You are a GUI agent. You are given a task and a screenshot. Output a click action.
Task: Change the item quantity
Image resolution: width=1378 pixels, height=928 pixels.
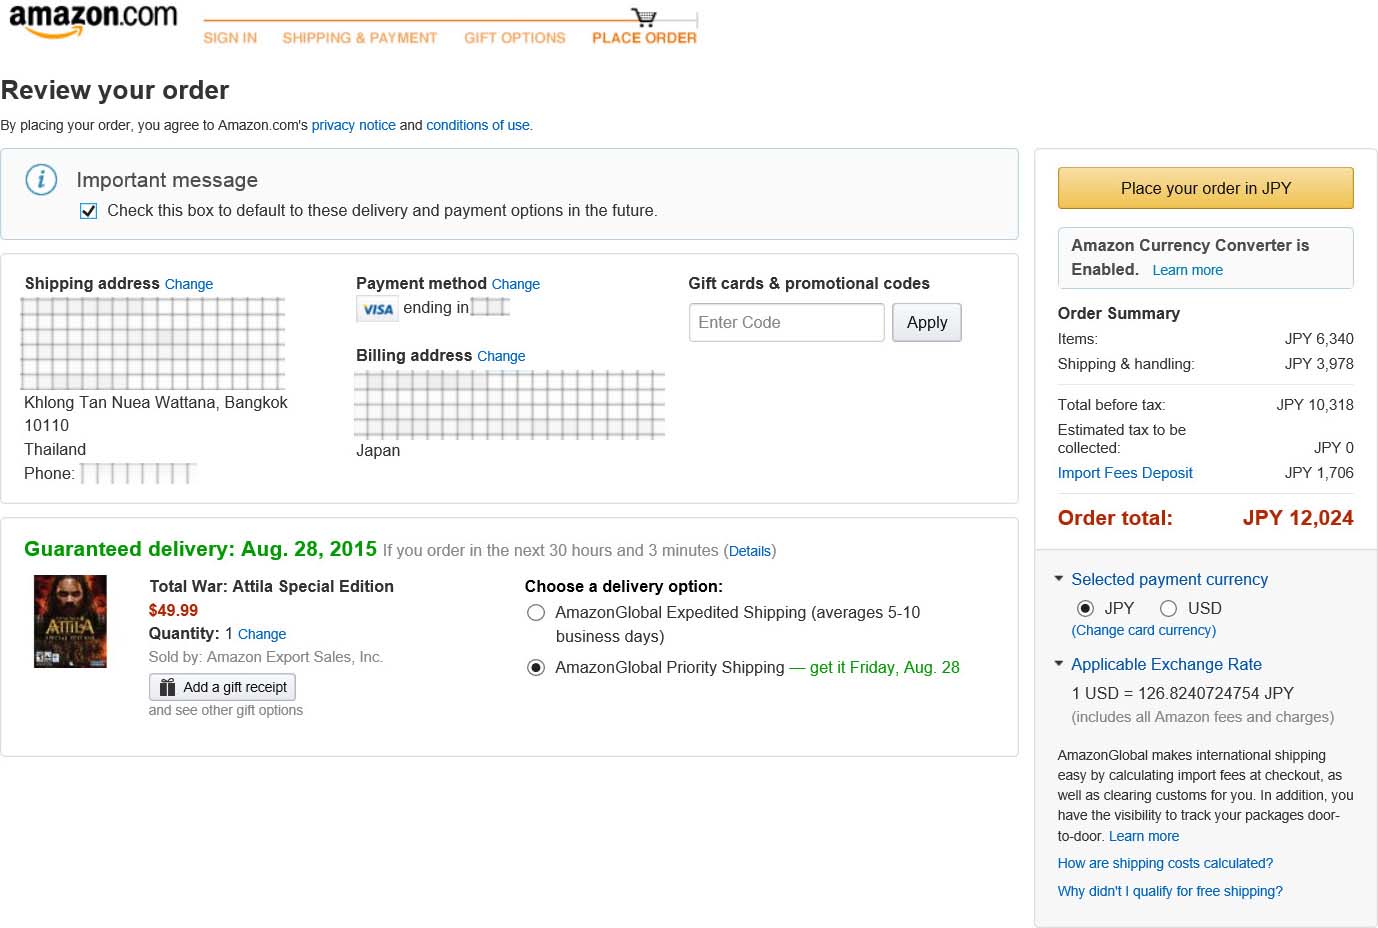262,634
